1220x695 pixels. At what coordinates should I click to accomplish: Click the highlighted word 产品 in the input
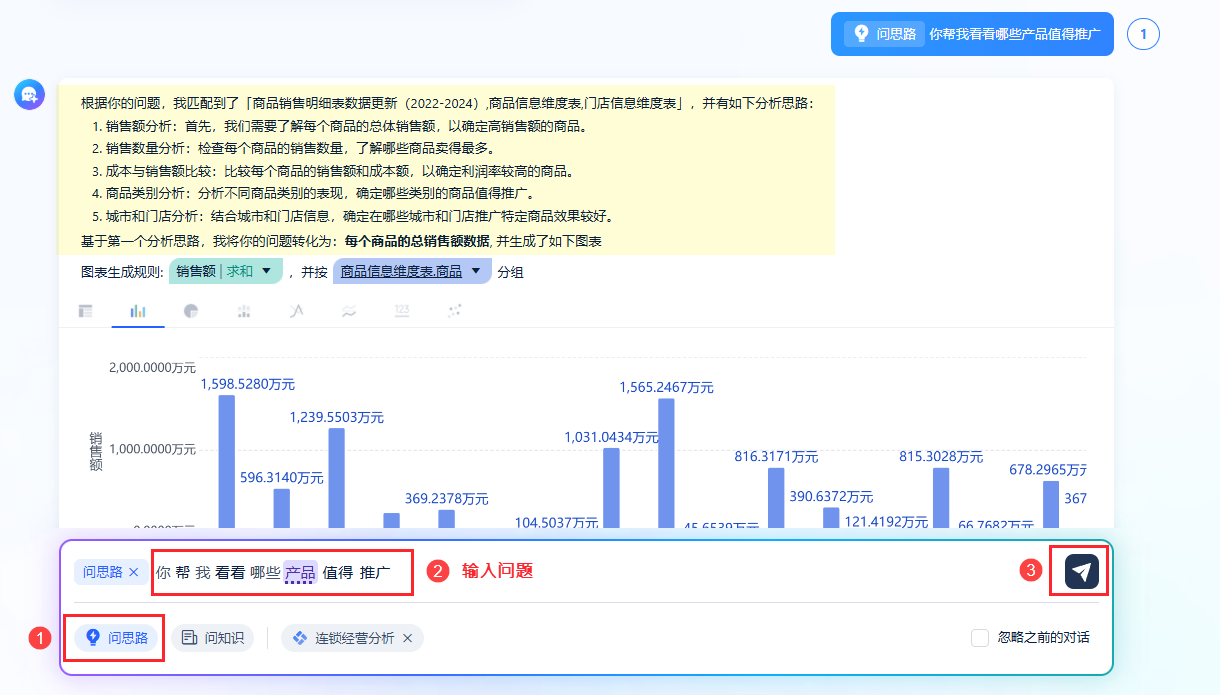click(x=300, y=572)
